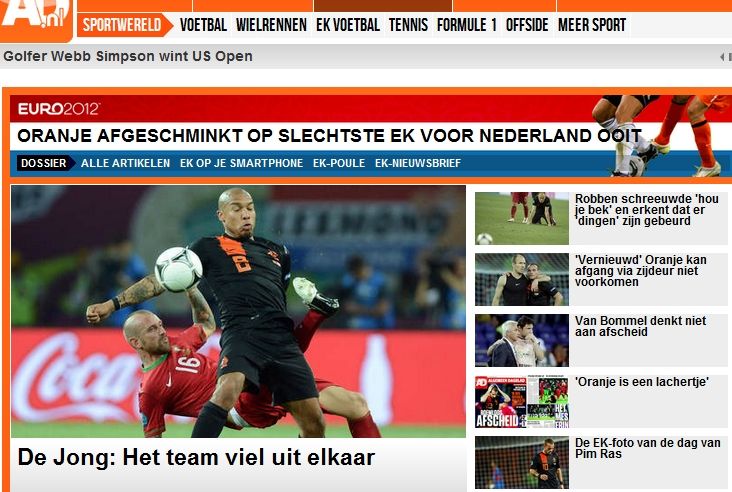Select EK Voetbal in navigation
Viewport: 732px width, 492px height.
(x=348, y=25)
